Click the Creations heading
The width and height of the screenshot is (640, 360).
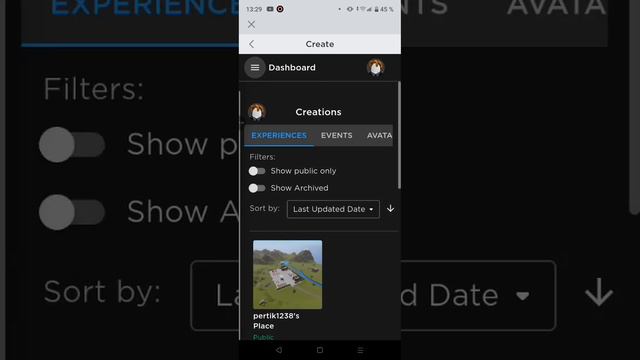click(318, 112)
